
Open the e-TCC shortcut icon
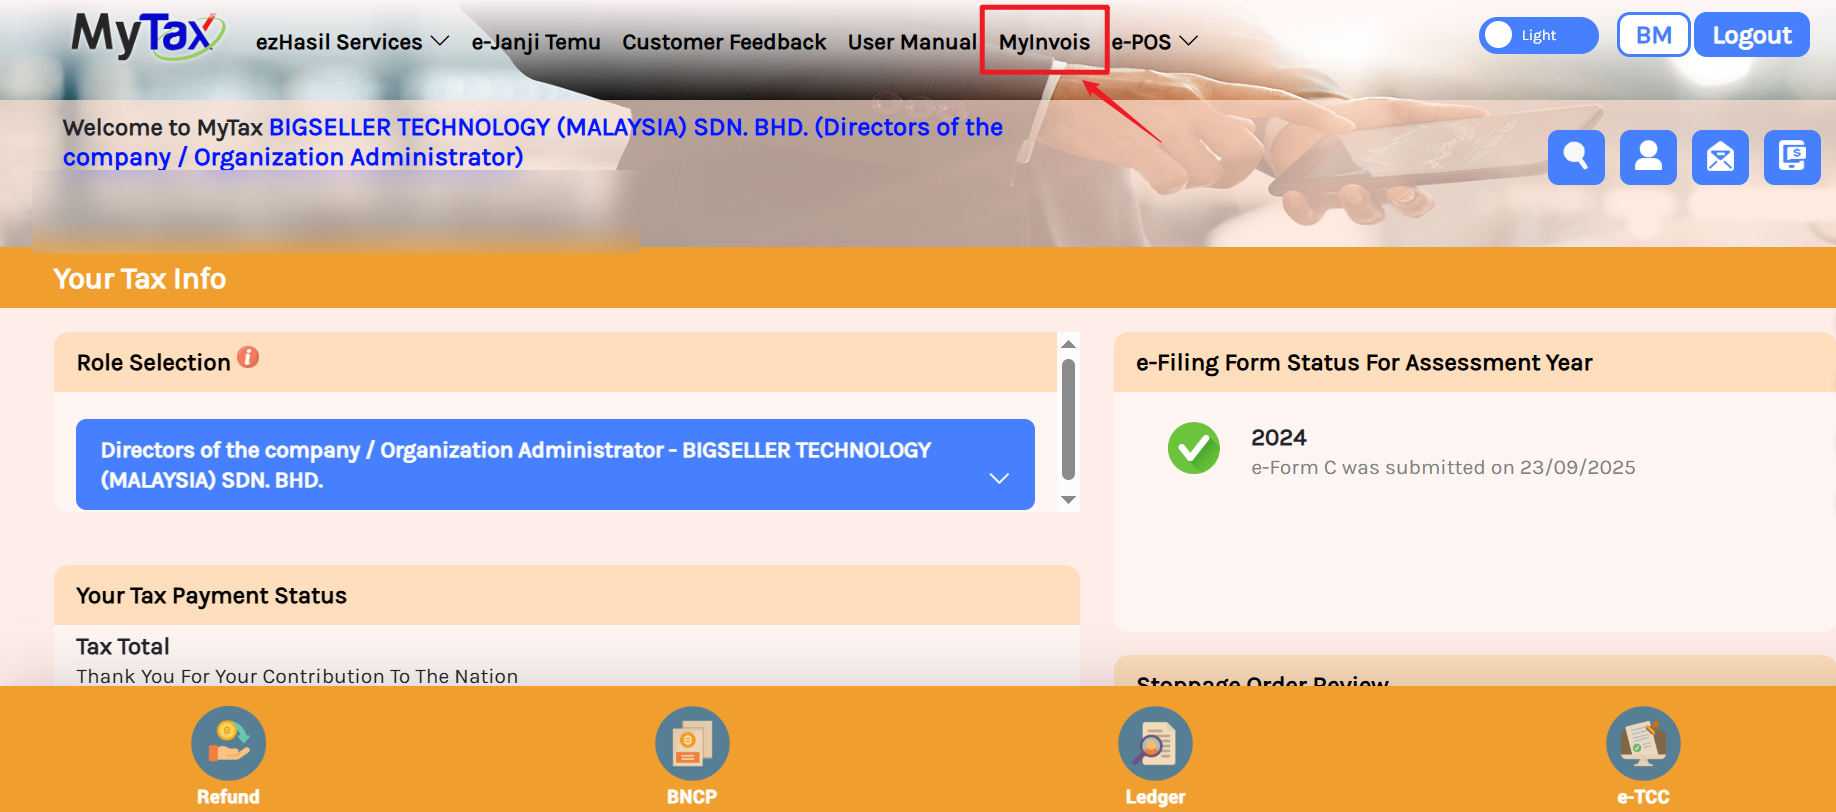pos(1643,743)
